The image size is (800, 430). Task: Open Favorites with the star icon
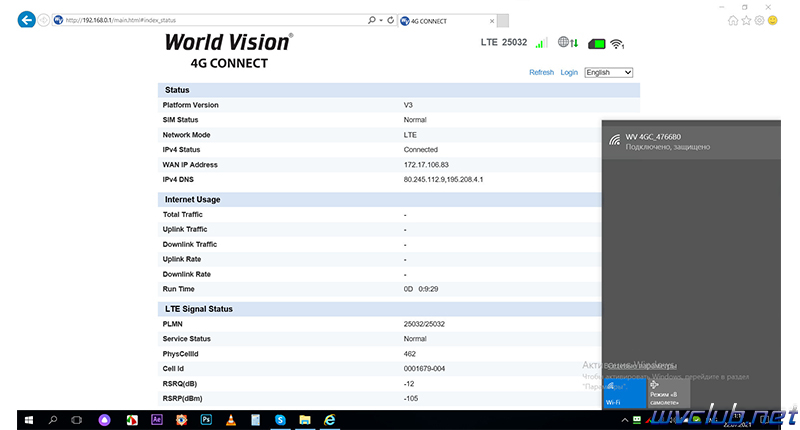pyautogui.click(x=746, y=20)
